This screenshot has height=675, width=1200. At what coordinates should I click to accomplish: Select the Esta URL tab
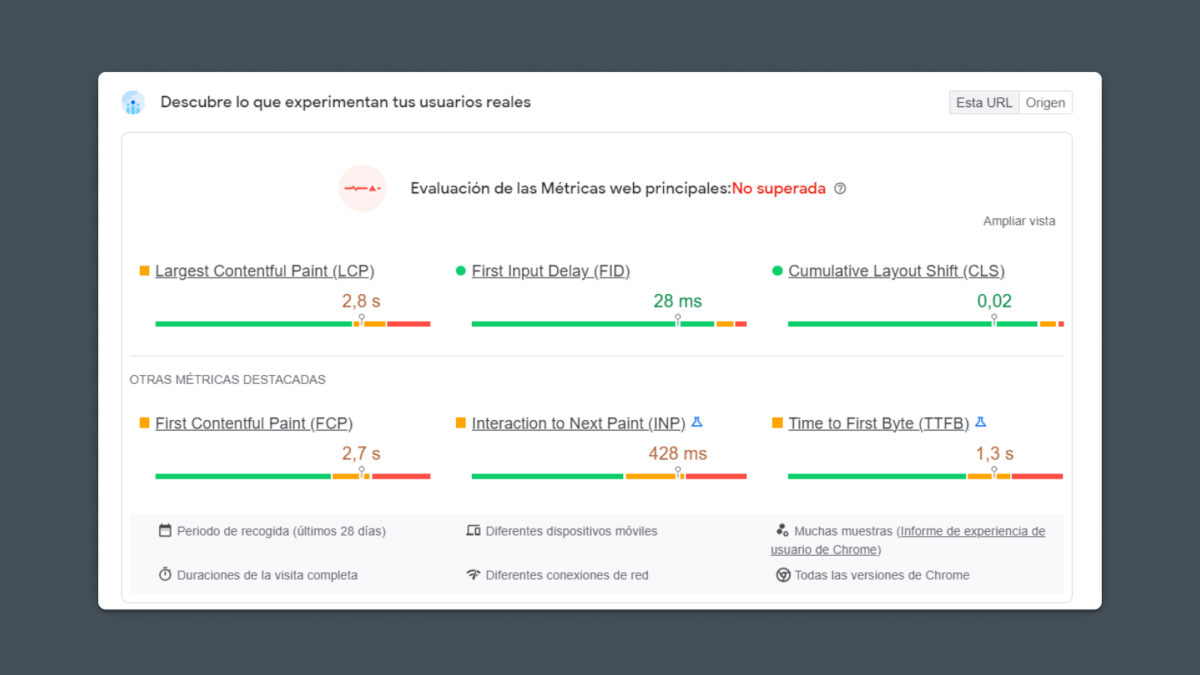pyautogui.click(x=983, y=102)
